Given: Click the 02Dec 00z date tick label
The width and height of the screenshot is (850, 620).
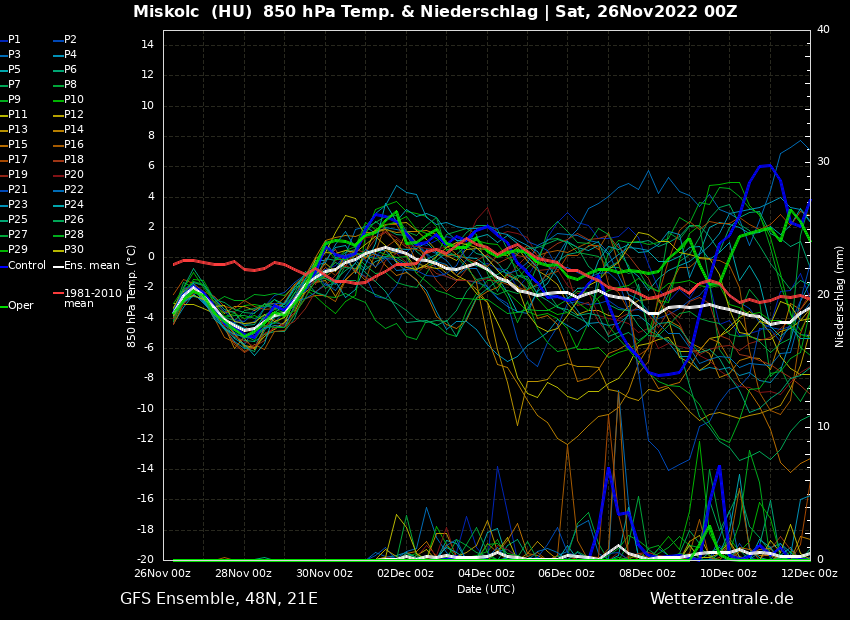Looking at the screenshot, I should click(405, 574).
